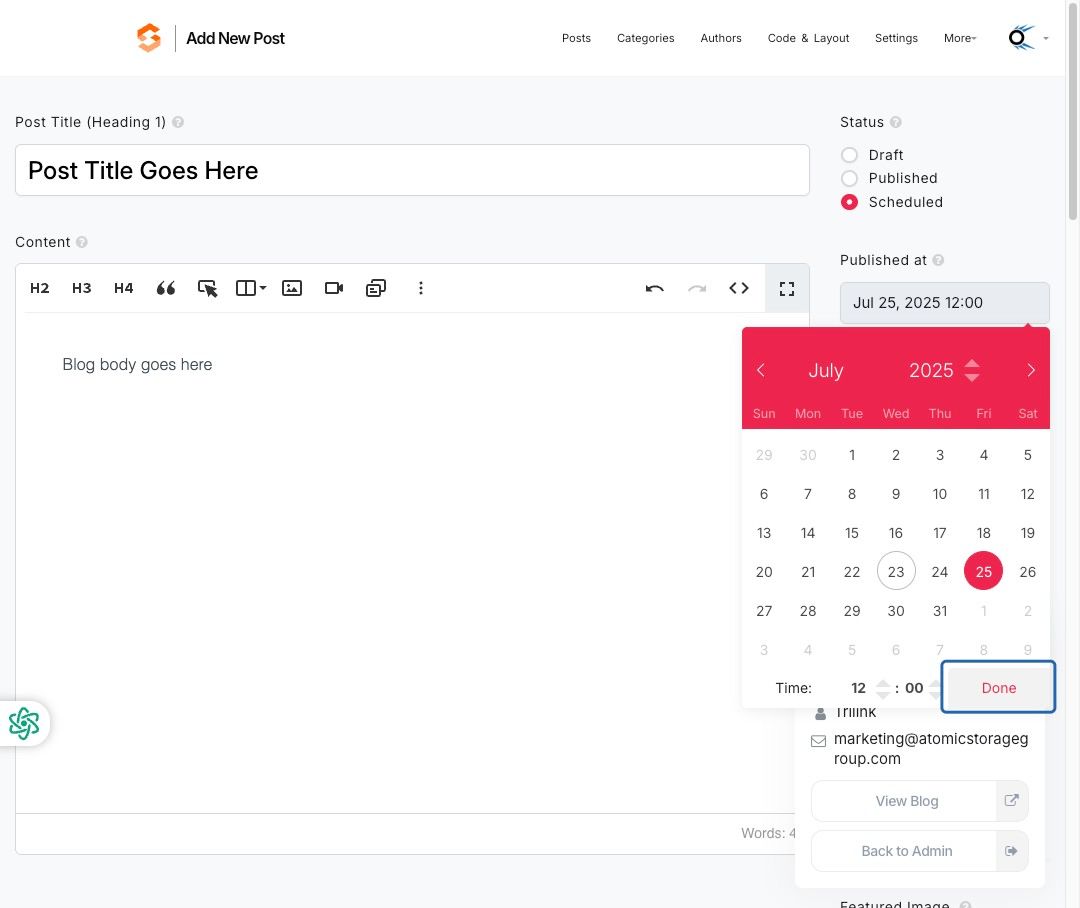Image resolution: width=1080 pixels, height=908 pixels.
Task: Confirm date with Done button
Action: click(x=999, y=688)
